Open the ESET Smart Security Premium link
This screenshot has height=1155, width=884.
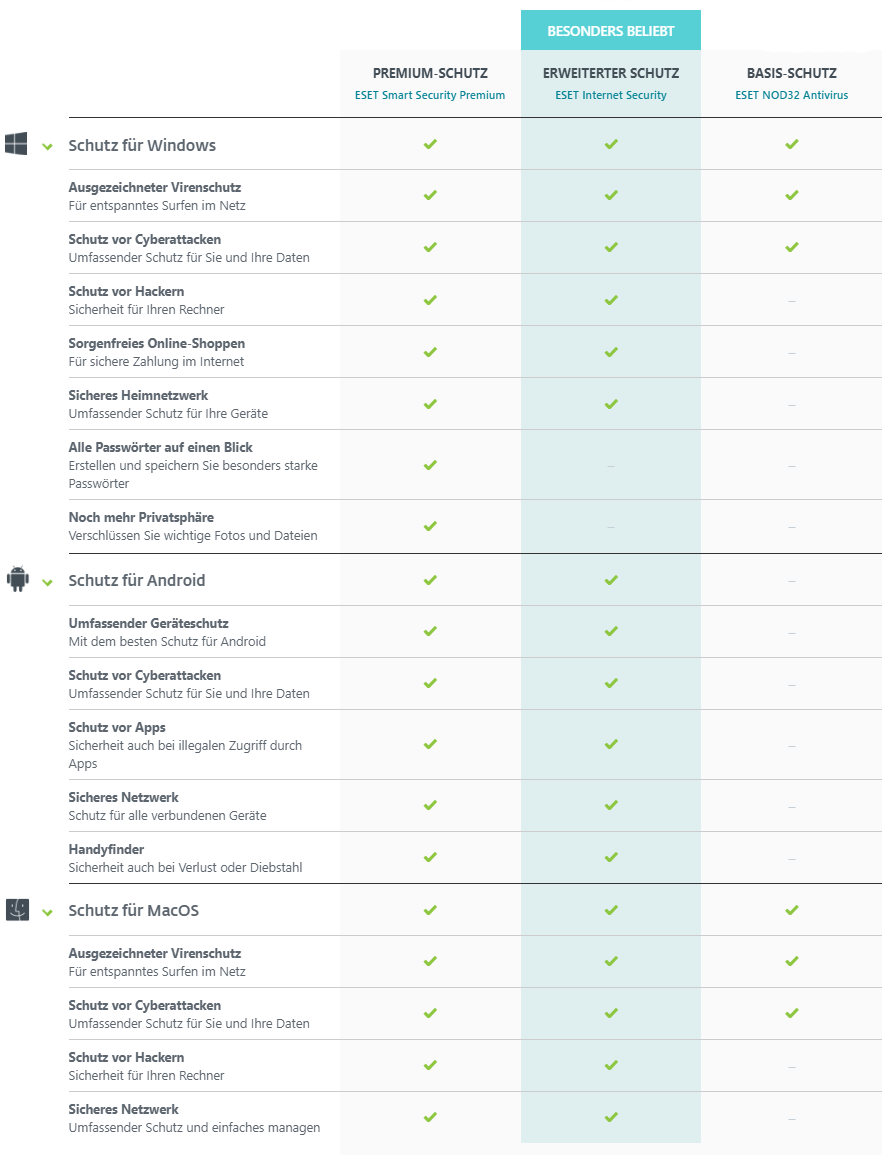(430, 95)
